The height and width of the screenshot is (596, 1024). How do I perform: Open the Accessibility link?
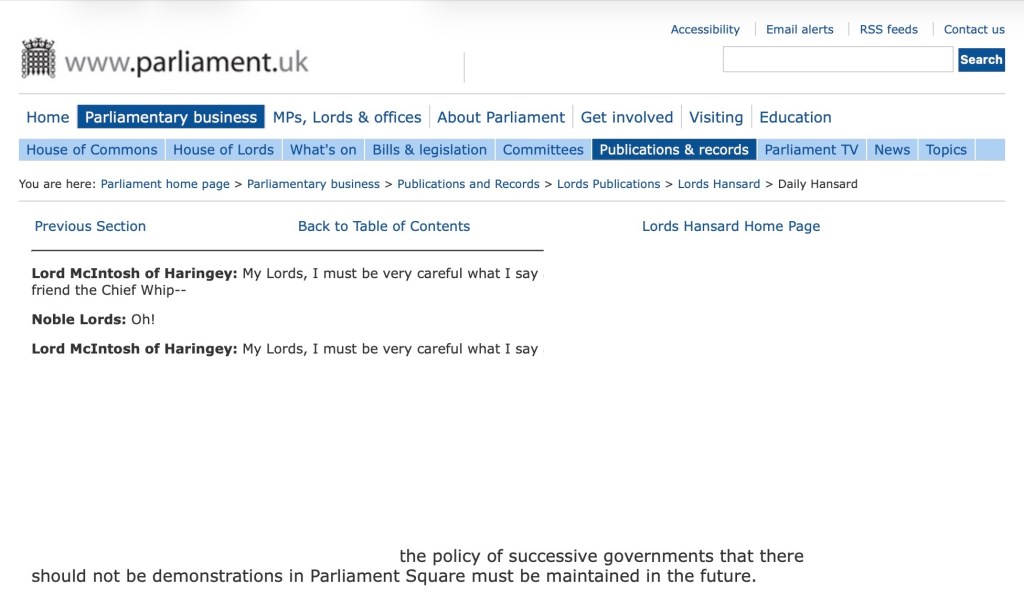[705, 30]
